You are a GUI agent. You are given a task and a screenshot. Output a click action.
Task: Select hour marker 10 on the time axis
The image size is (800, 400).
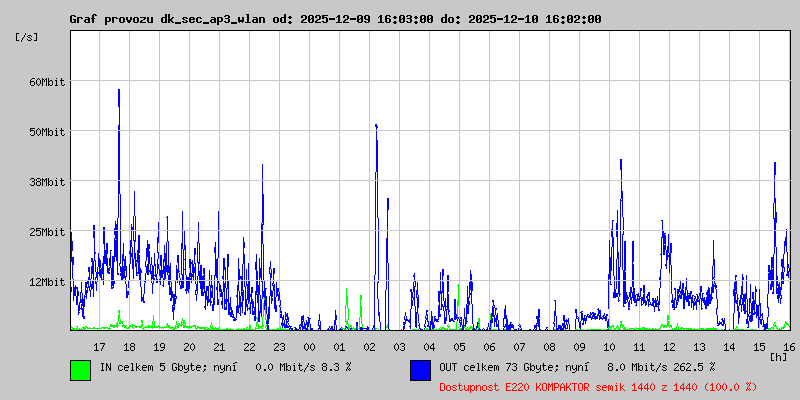tap(609, 346)
